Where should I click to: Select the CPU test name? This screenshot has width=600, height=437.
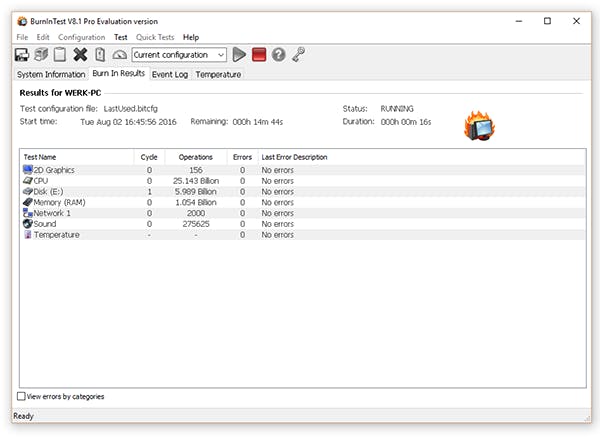pyautogui.click(x=41, y=181)
